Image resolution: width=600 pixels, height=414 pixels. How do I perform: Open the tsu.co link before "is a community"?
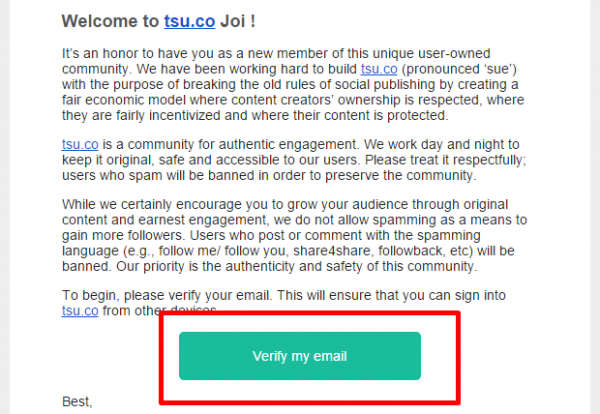pyautogui.click(x=80, y=144)
